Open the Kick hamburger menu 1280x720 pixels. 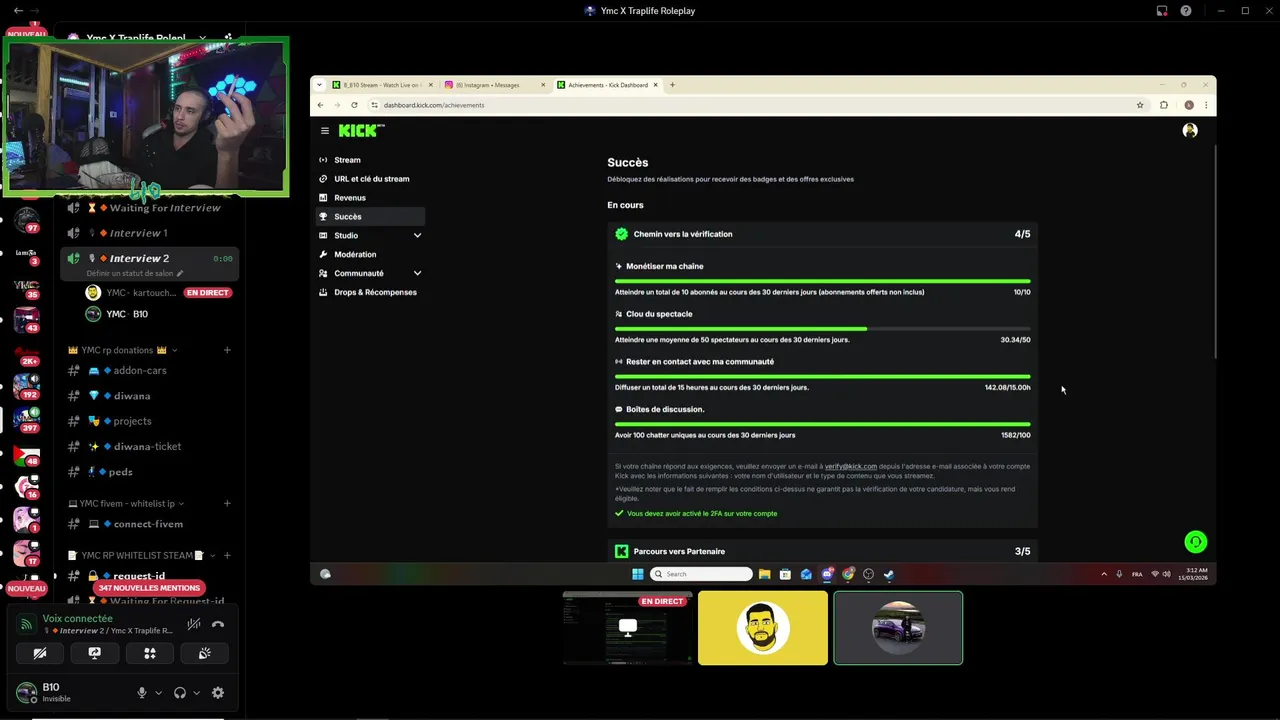325,131
